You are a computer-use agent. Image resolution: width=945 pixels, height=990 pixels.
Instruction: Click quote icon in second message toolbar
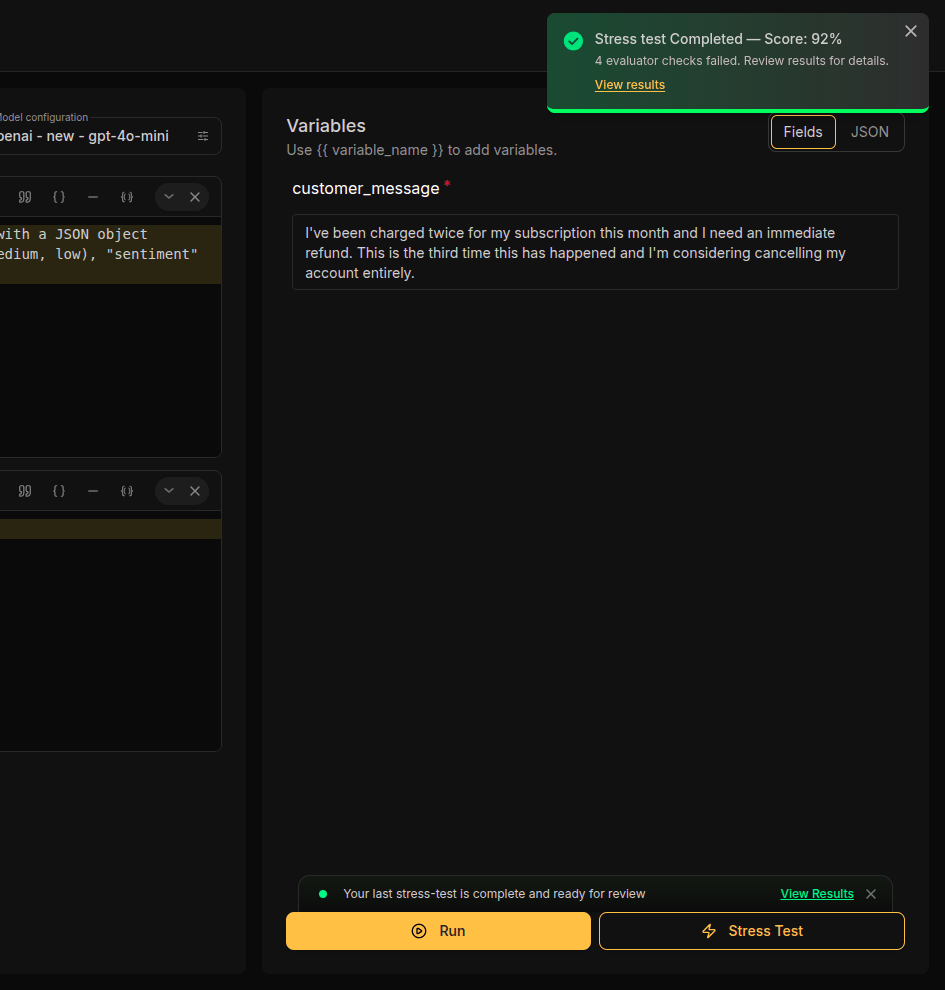coord(25,491)
